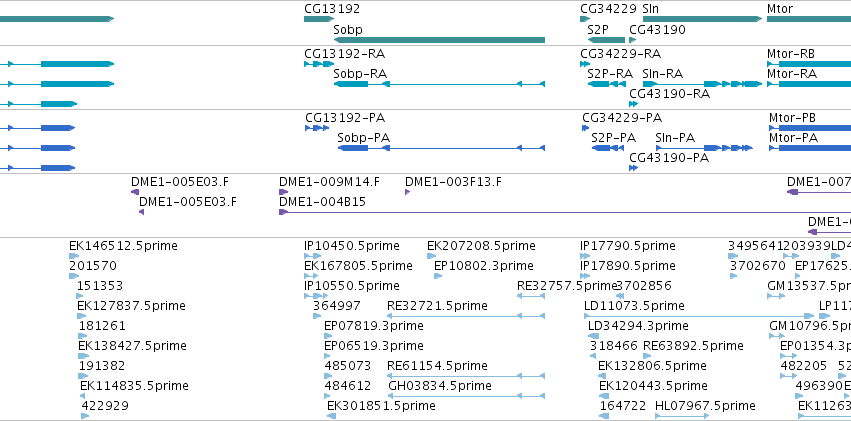851x421 pixels.
Task: Select the Sln gene glyph
Action: click(702, 19)
